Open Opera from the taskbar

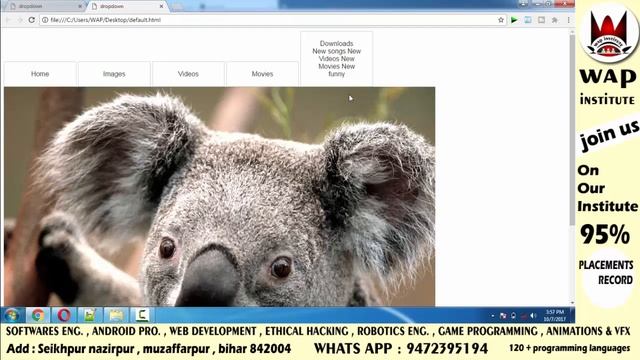pyautogui.click(x=64, y=315)
